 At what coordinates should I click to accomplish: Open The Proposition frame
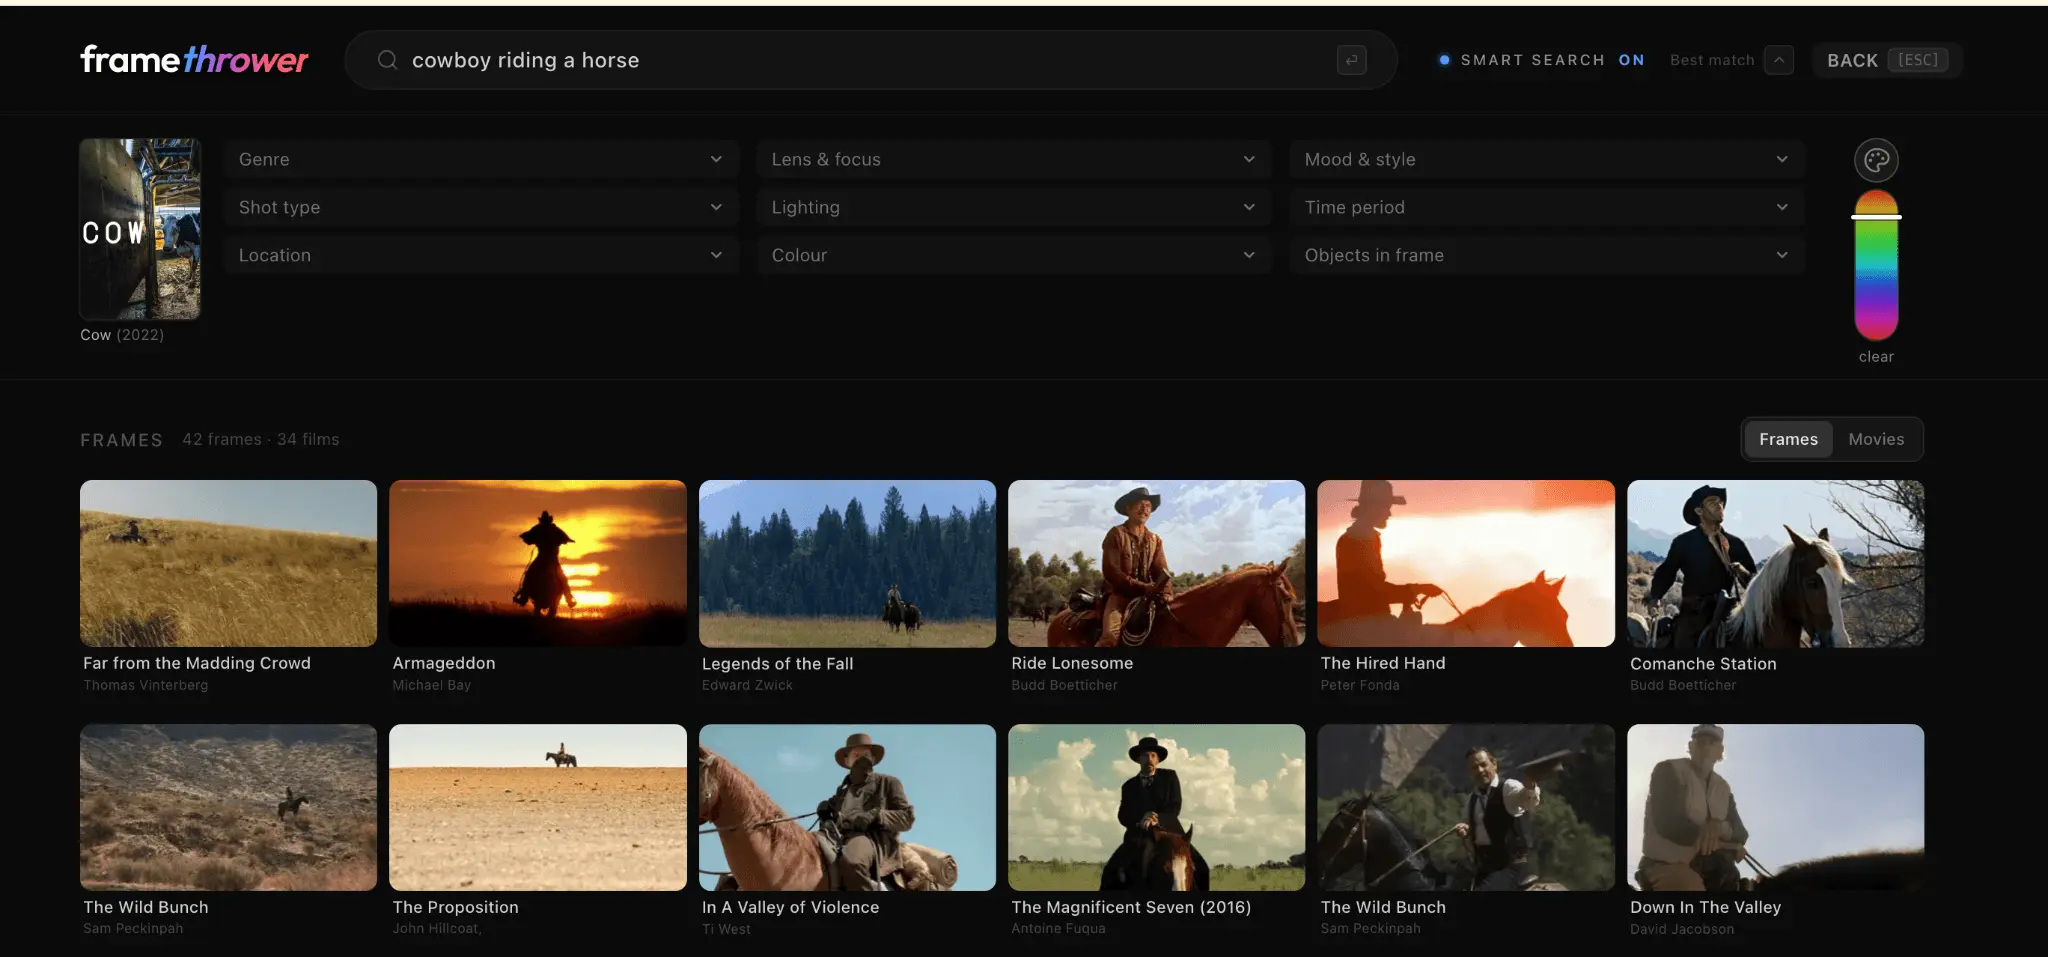[538, 807]
